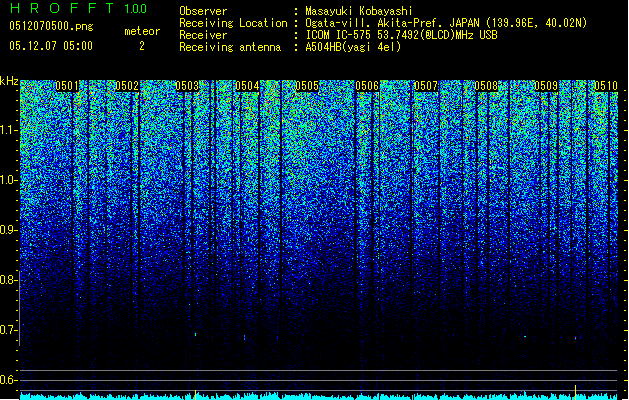The width and height of the screenshot is (629, 400).
Task: Click the meteor count label
Action: 142,31
